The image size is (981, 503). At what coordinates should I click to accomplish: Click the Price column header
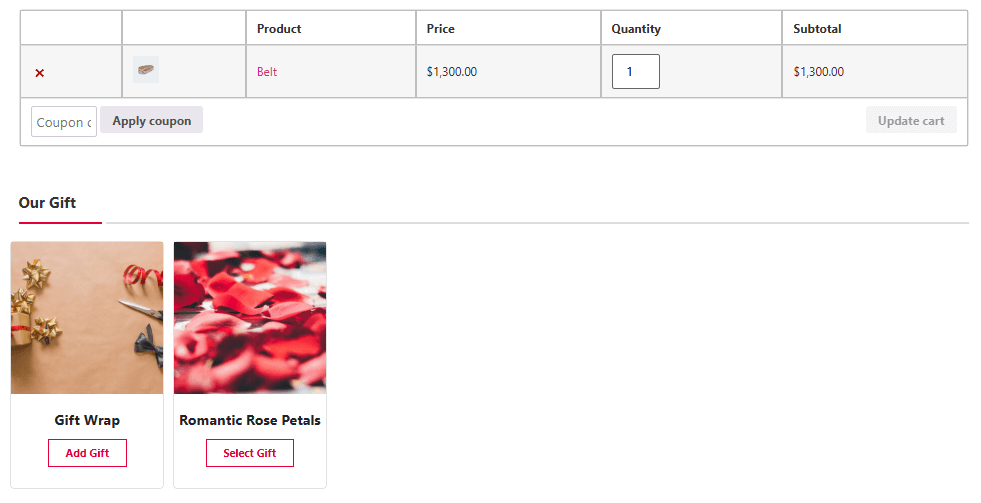coord(440,29)
